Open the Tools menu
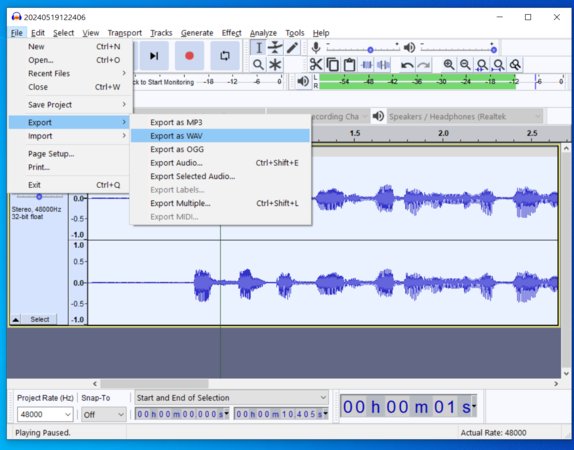Screen dimensions: 574x450 295,33
